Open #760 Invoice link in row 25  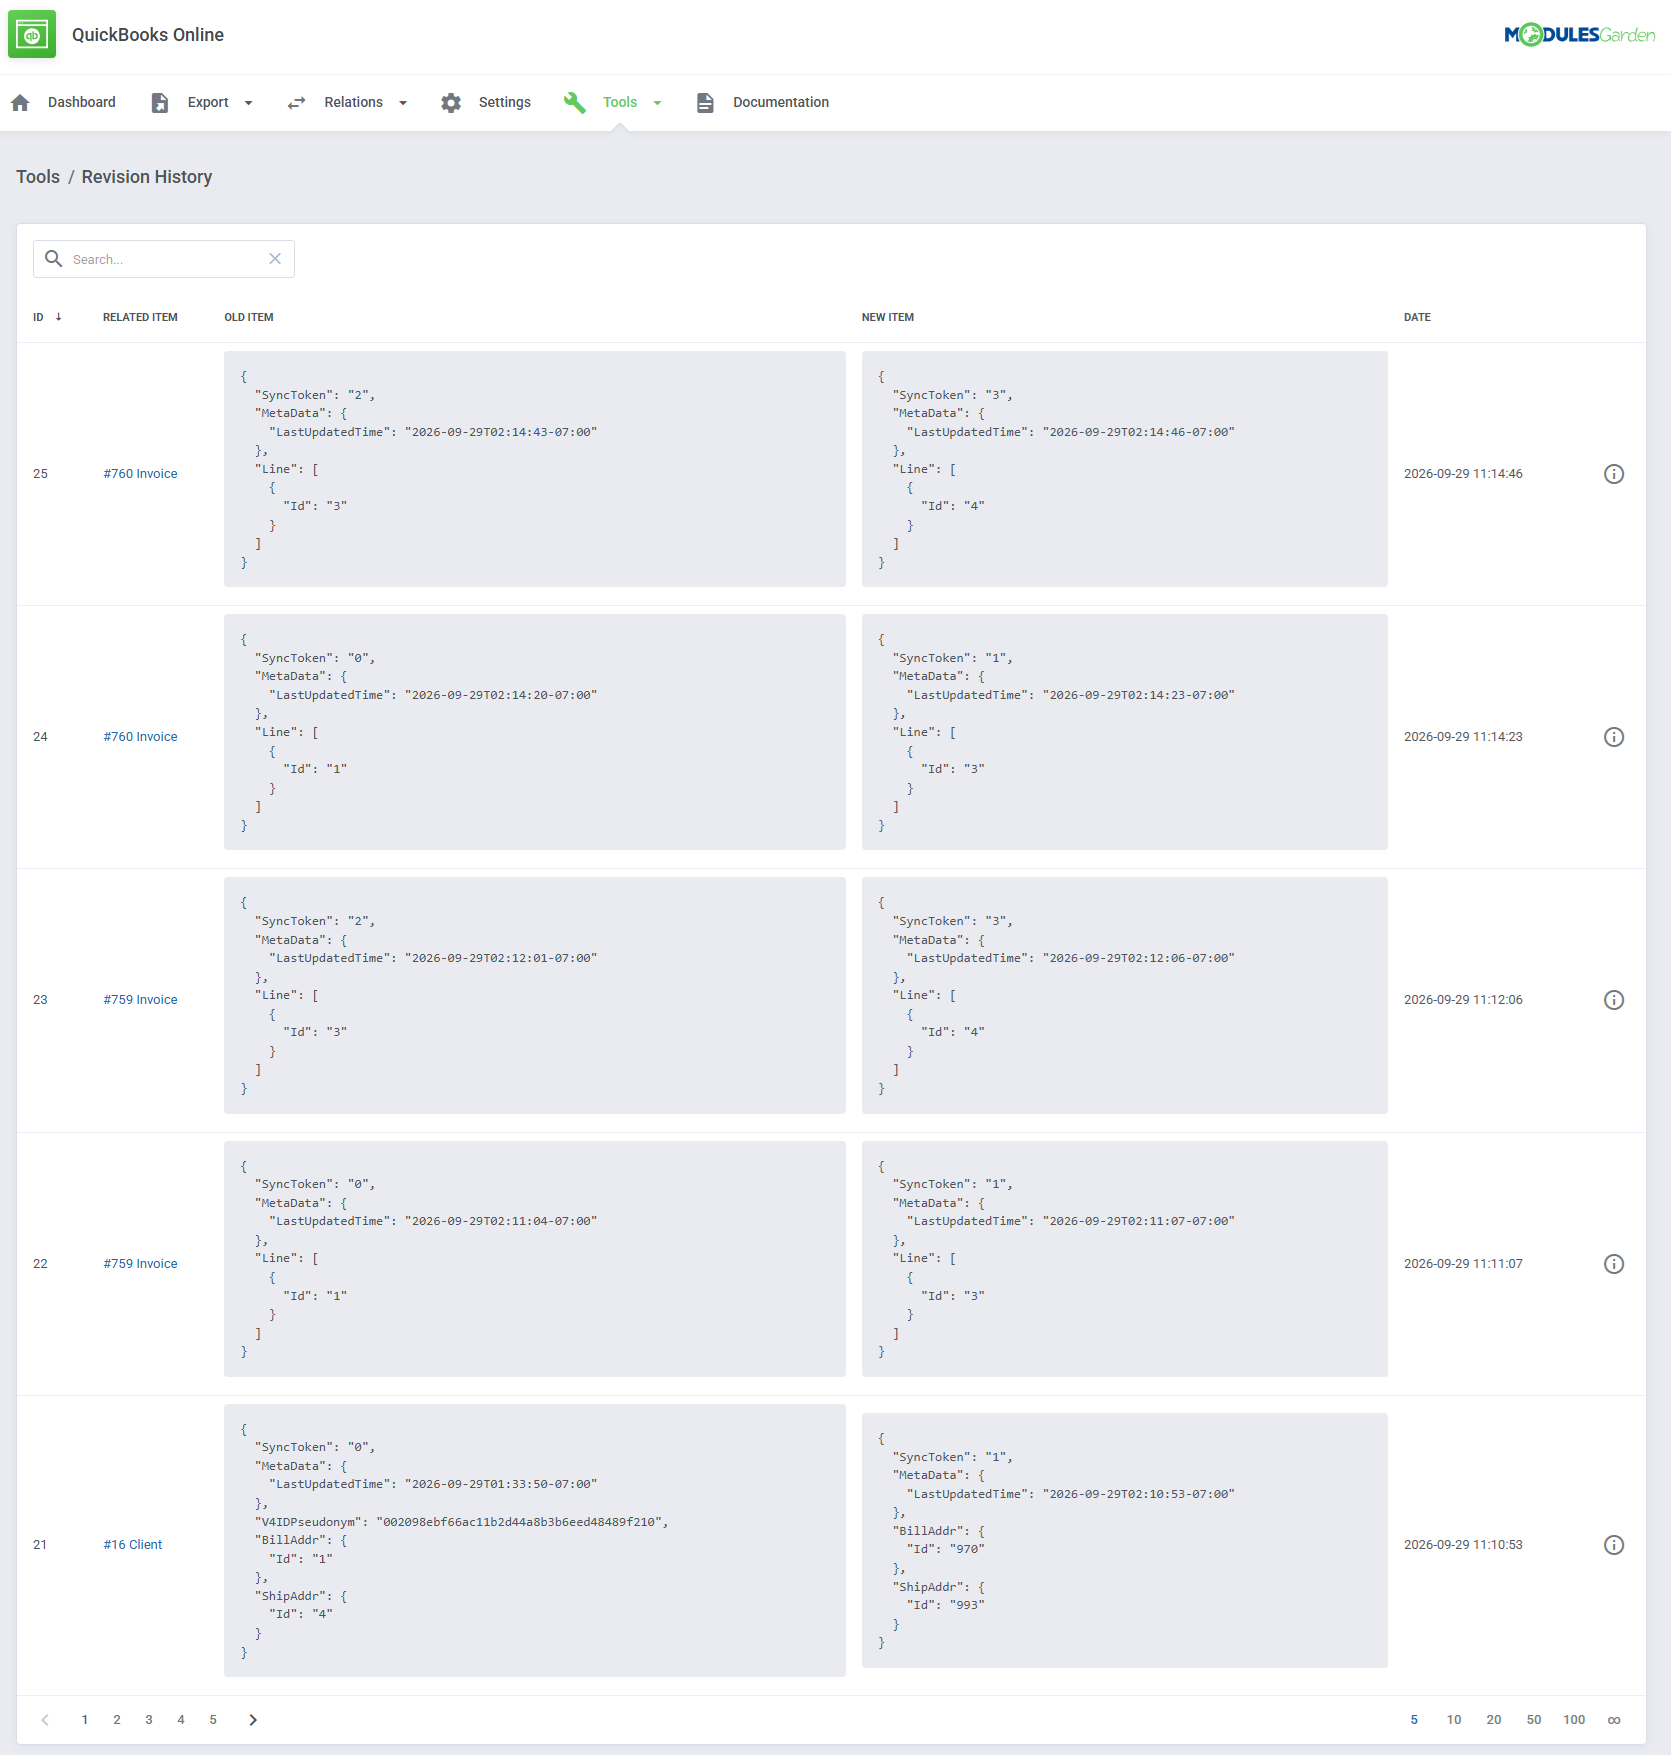click(x=140, y=474)
